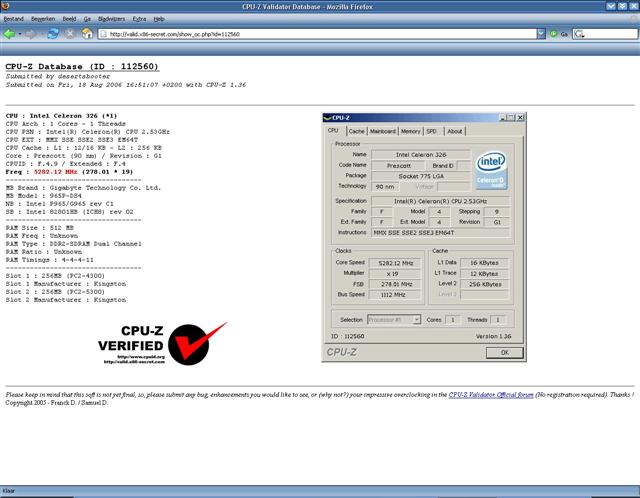Click the 'CPU : Intel Celeron 326' line
The height and width of the screenshot is (498, 640).
[61, 116]
